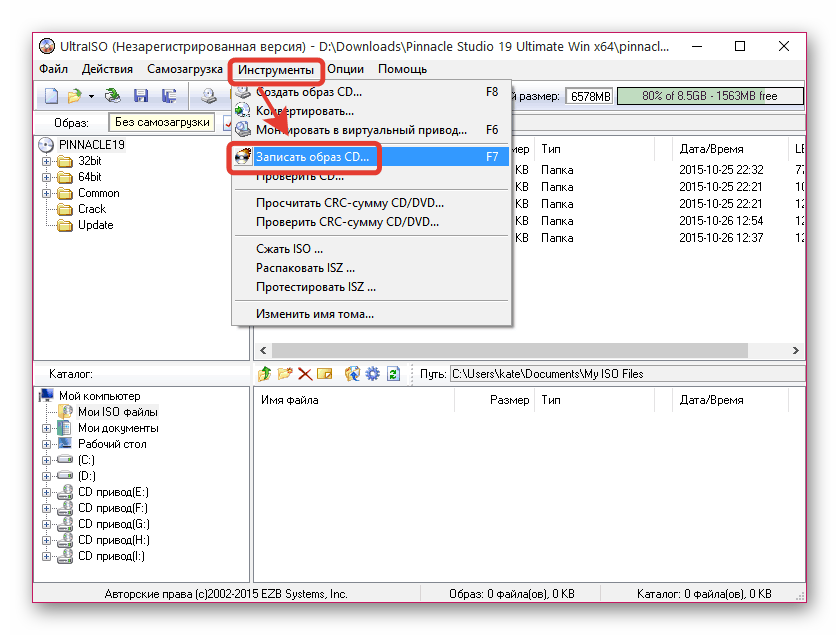Image resolution: width=839 pixels, height=635 pixels.
Task: Click the Save As toolbar icon
Action: coord(169,97)
